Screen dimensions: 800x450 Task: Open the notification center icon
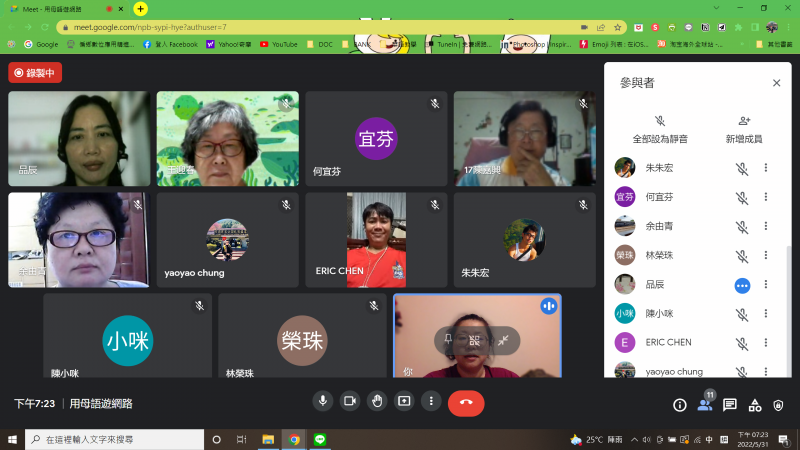[784, 439]
